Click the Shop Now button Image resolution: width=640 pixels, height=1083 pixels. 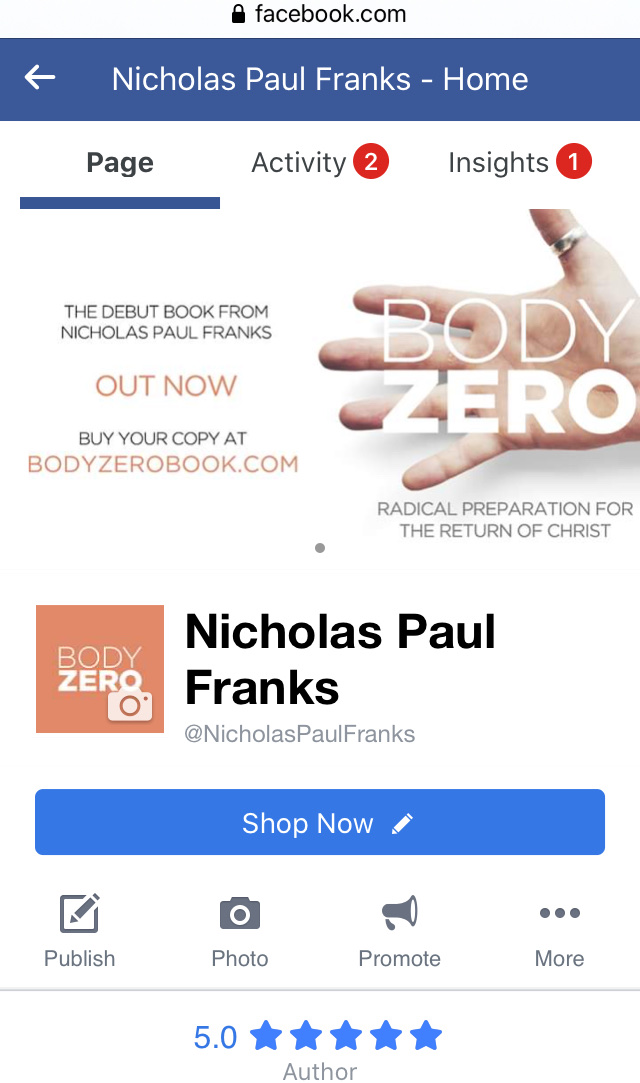(x=320, y=822)
